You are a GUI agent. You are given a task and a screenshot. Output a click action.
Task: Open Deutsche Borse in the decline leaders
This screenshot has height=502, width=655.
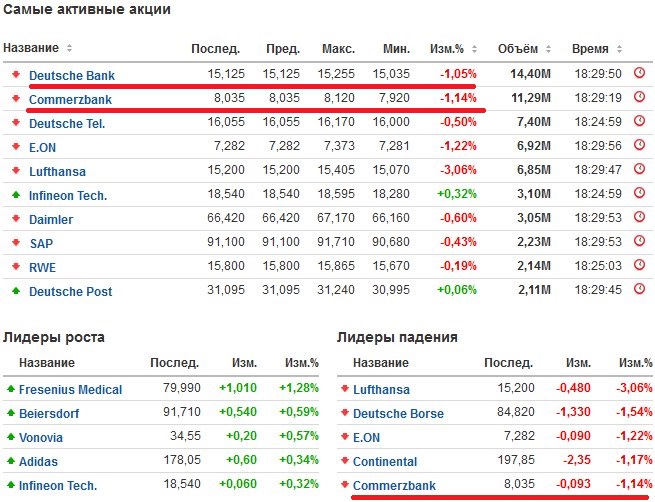(398, 413)
